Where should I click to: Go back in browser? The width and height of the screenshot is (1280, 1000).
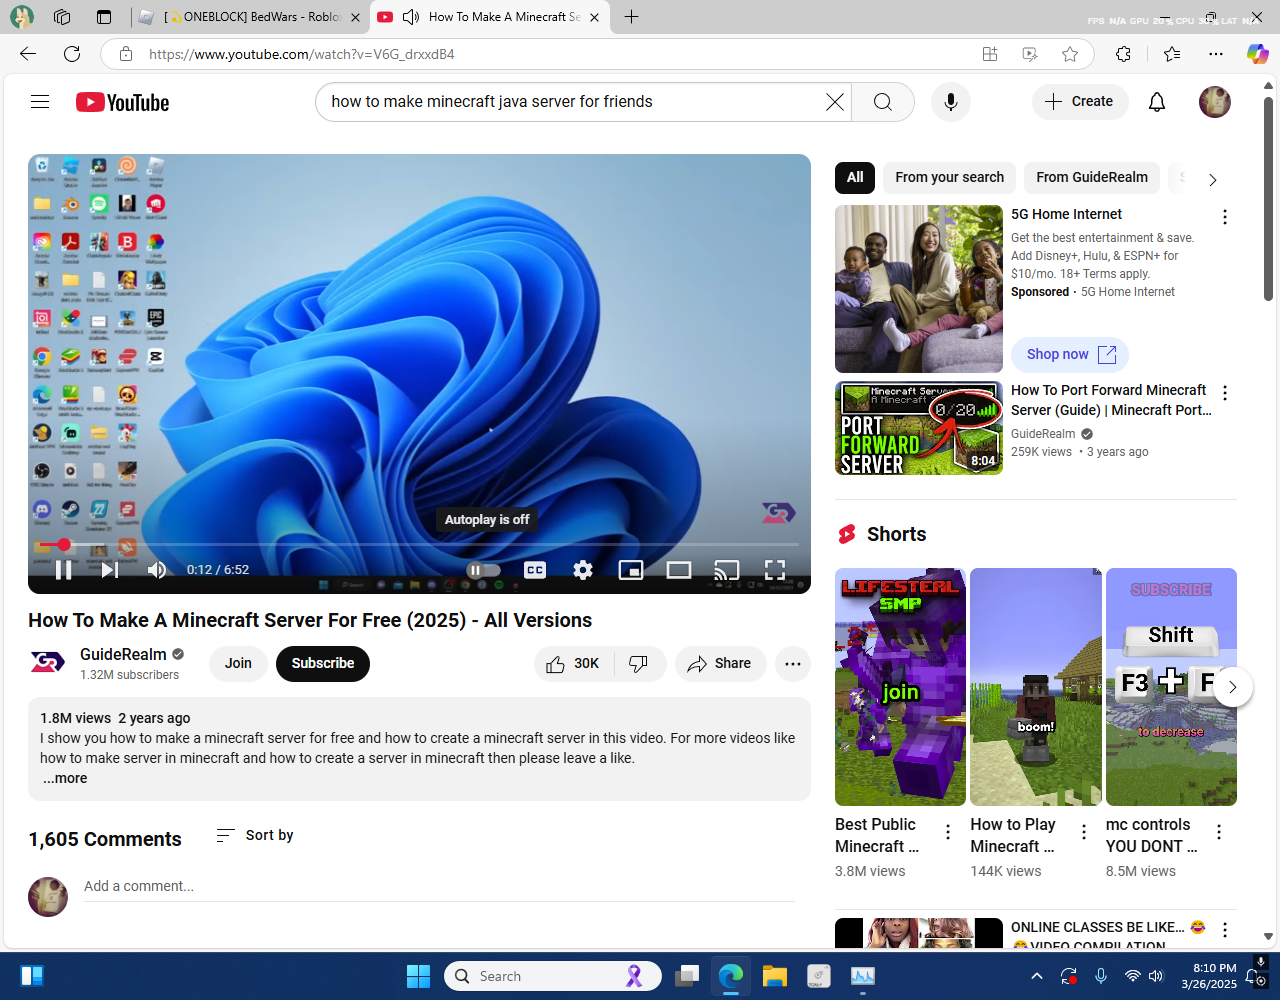click(28, 54)
